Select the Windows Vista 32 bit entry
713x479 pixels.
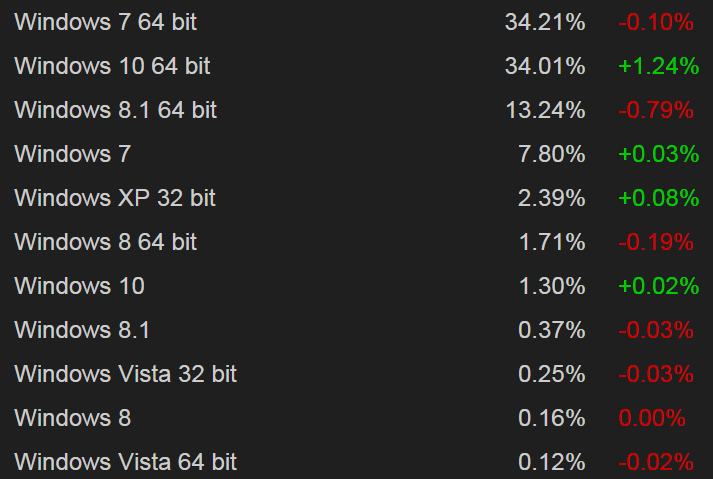click(126, 374)
